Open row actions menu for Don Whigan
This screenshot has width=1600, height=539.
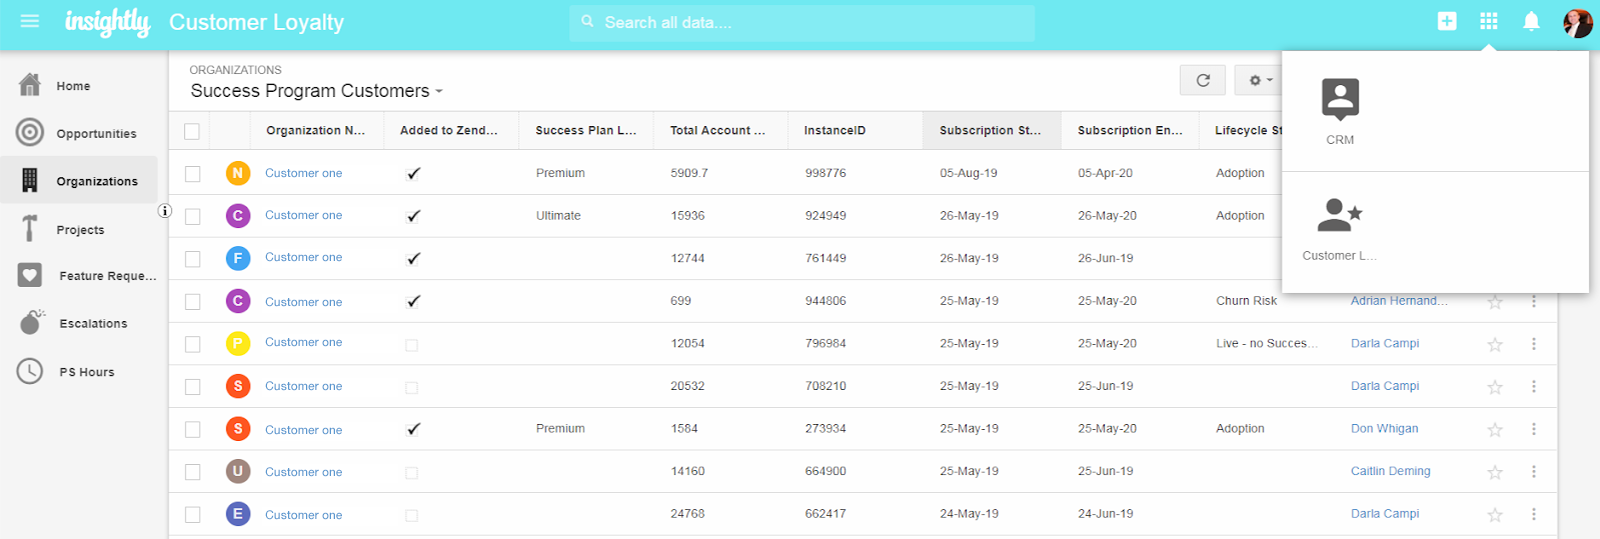coord(1533,429)
